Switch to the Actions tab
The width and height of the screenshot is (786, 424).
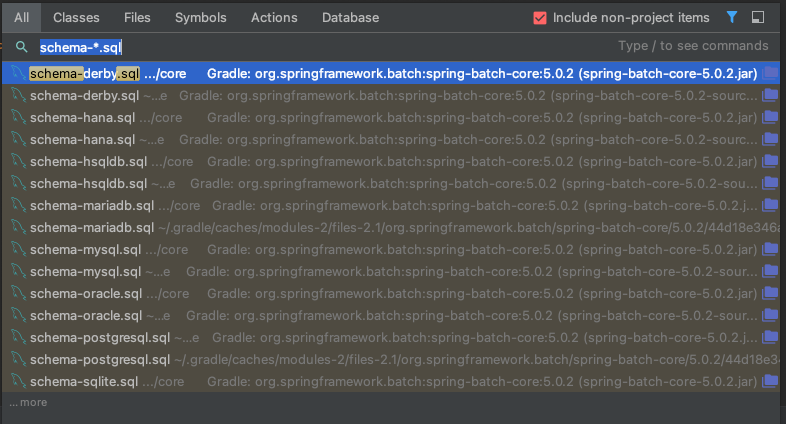274,18
